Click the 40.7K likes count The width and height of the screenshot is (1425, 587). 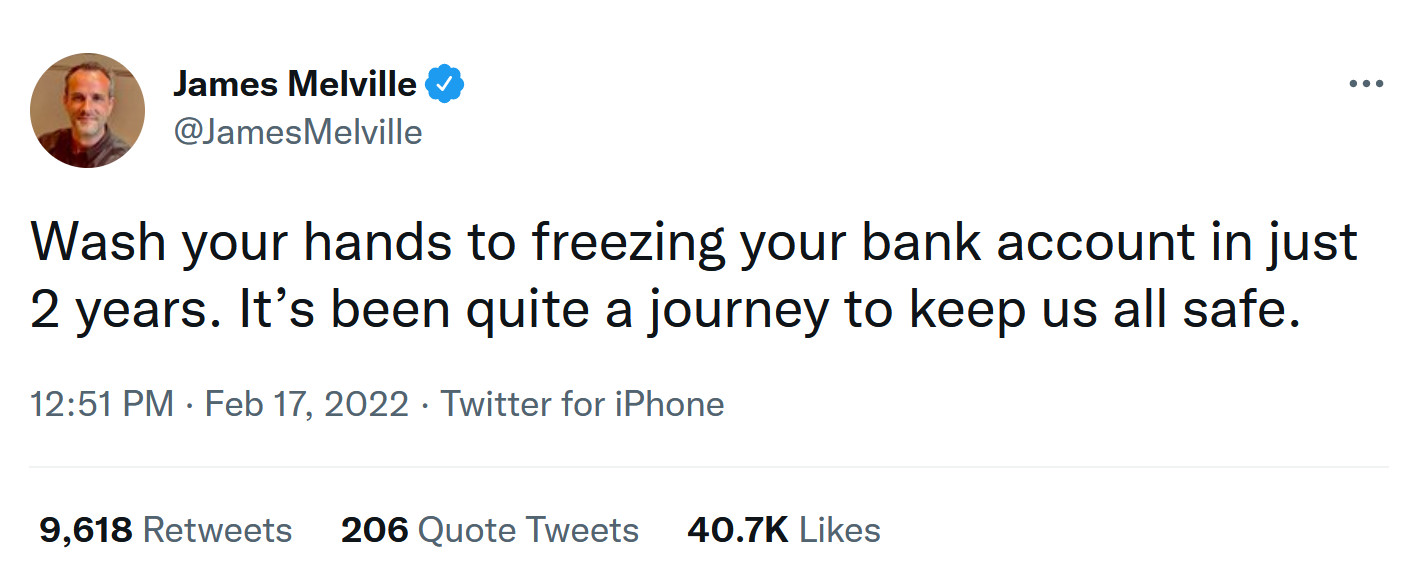pos(737,529)
